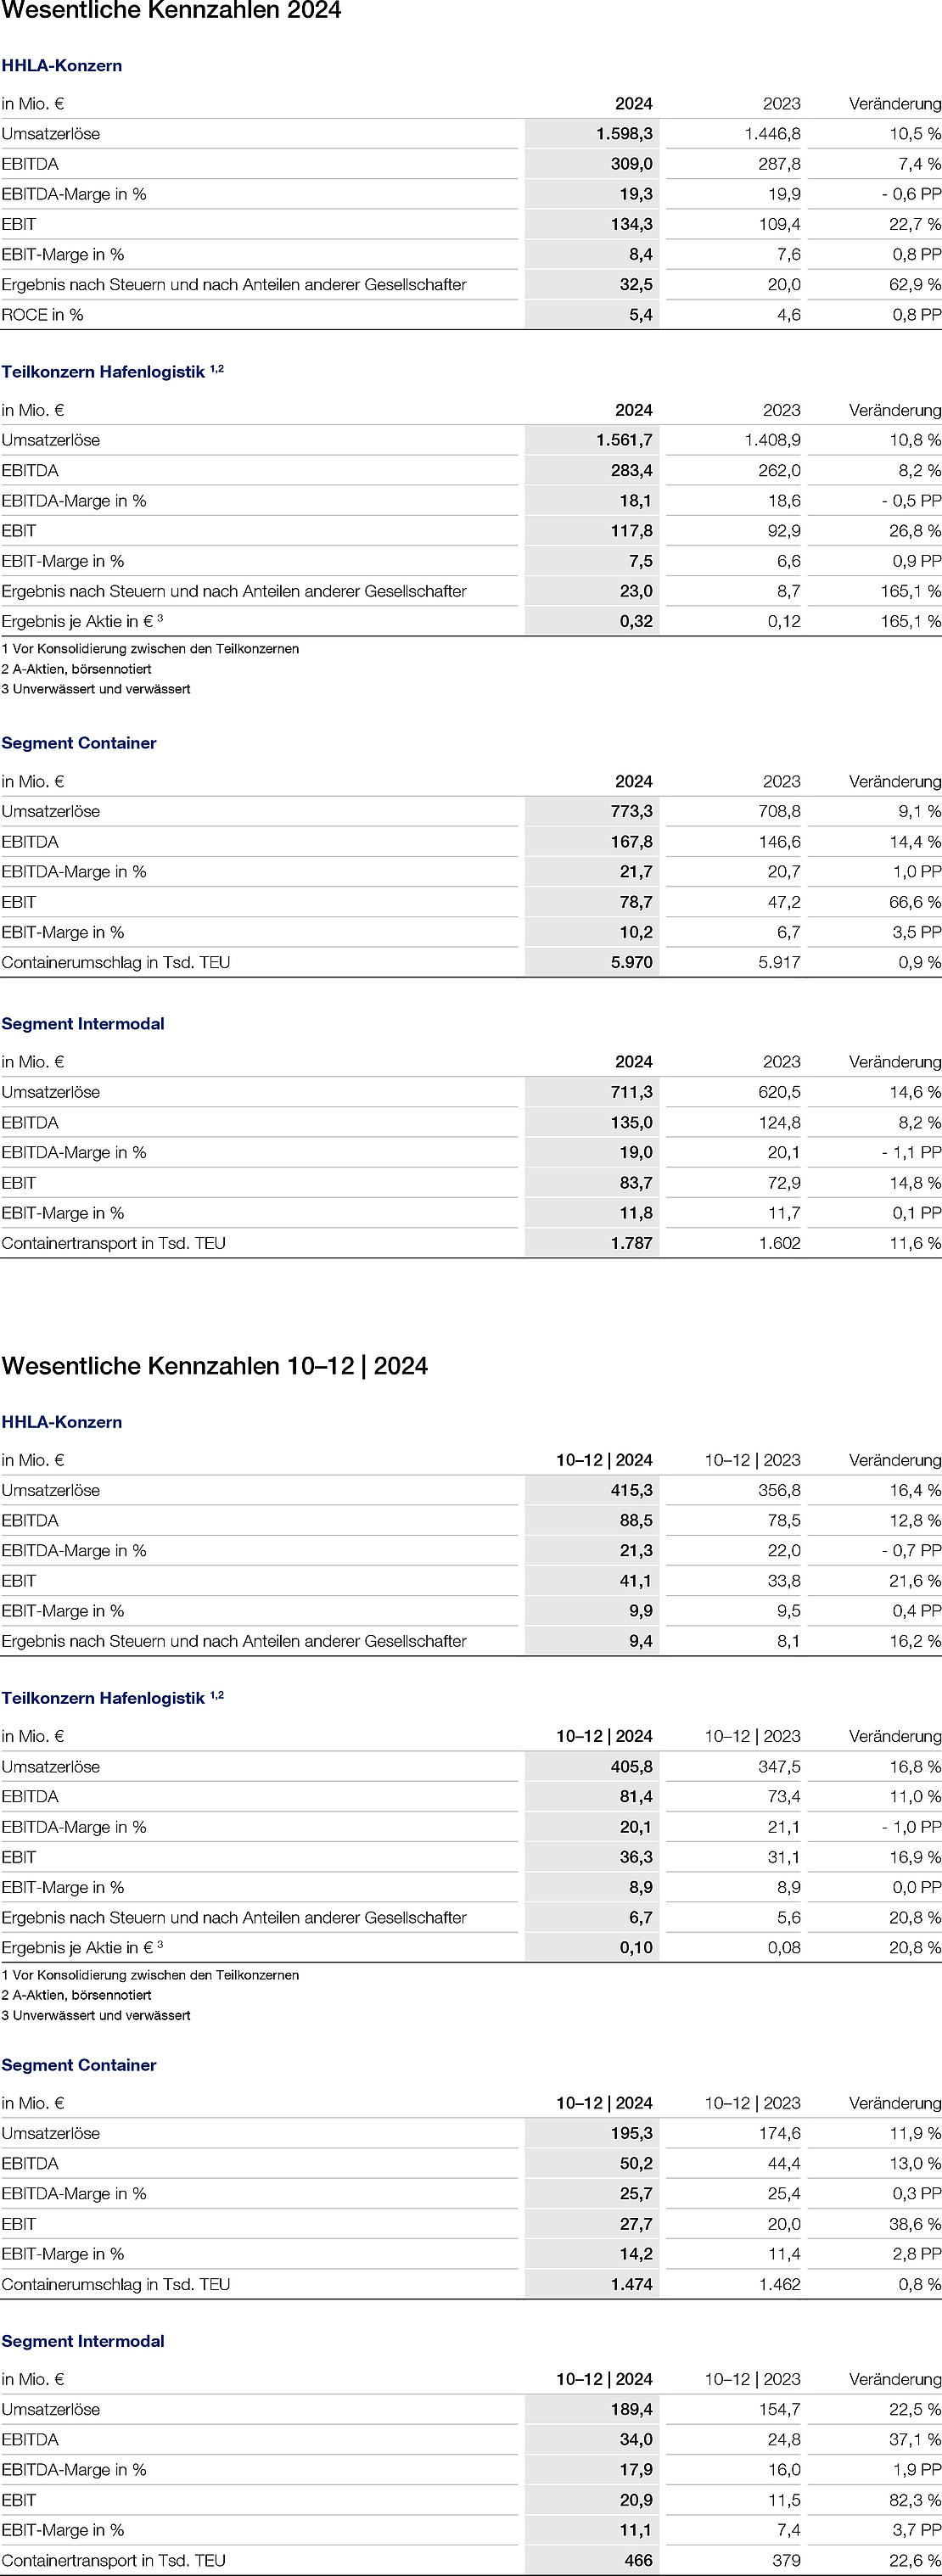Select the Container revenue value 773,3
942x2576 pixels.
[x=632, y=812]
